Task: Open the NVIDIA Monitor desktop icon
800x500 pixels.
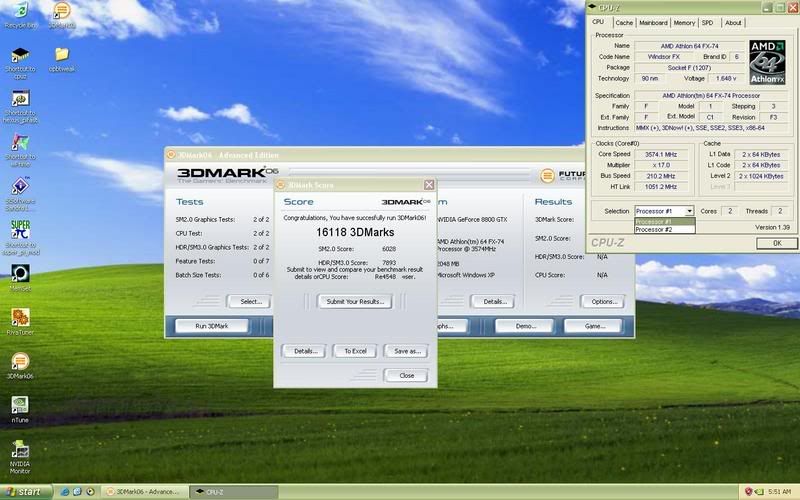Action: 20,449
